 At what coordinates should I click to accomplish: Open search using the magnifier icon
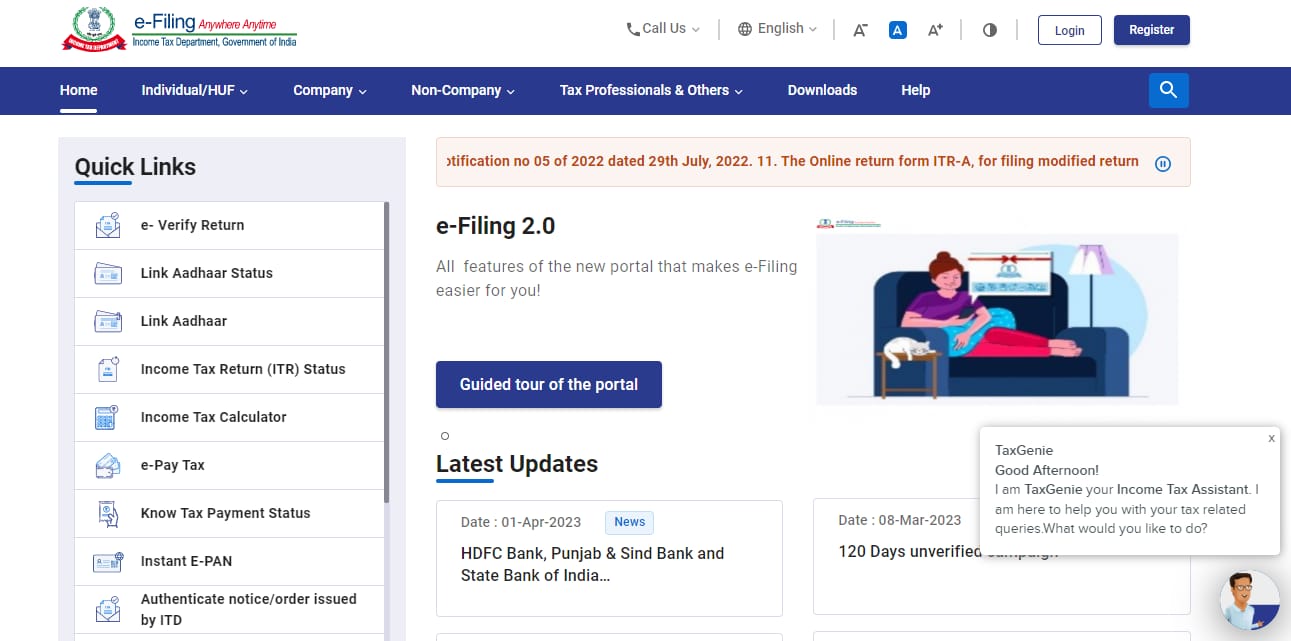(x=1168, y=90)
